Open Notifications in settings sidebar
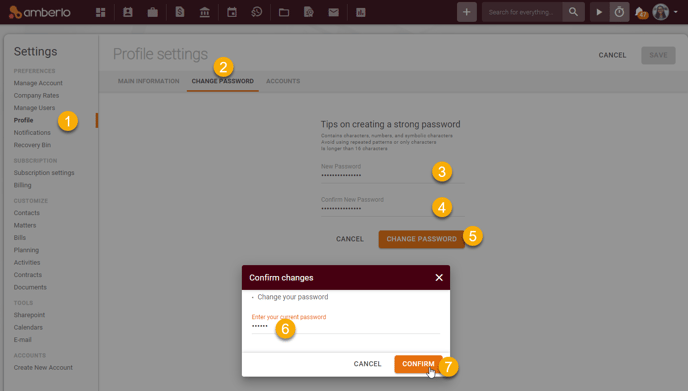This screenshot has height=391, width=688. point(32,133)
